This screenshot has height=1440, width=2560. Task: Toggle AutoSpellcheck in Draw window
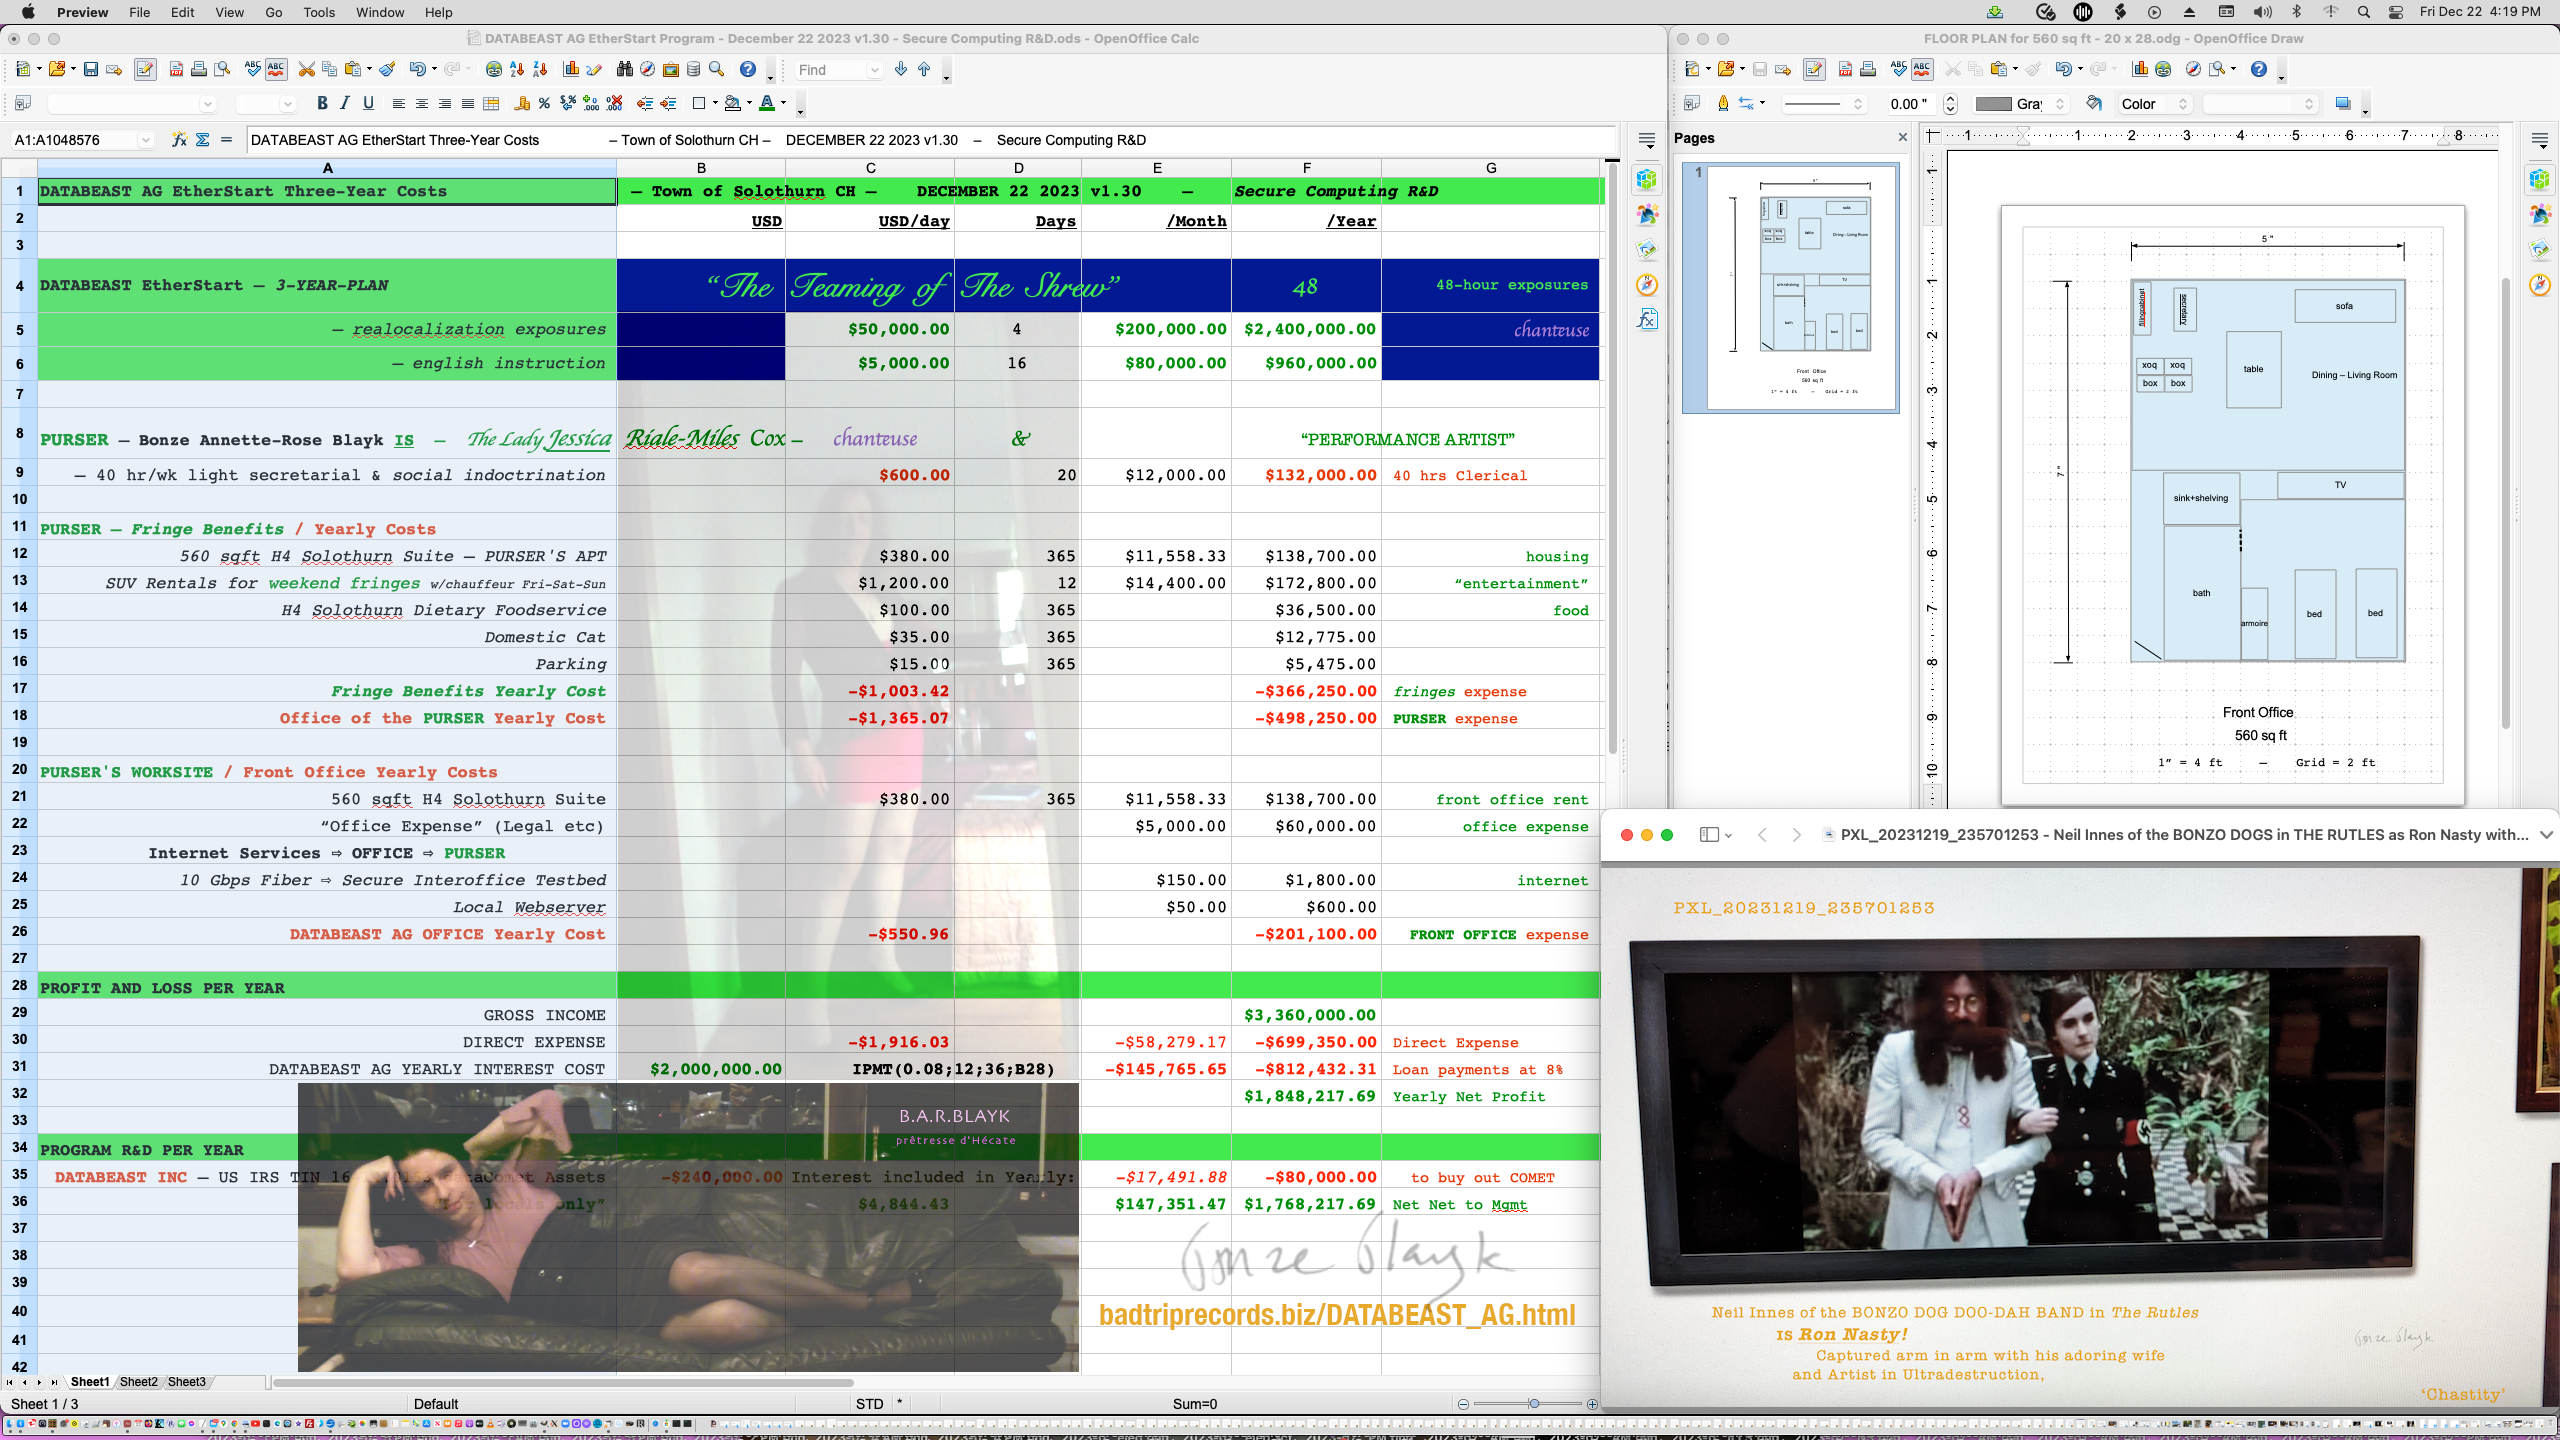1922,69
